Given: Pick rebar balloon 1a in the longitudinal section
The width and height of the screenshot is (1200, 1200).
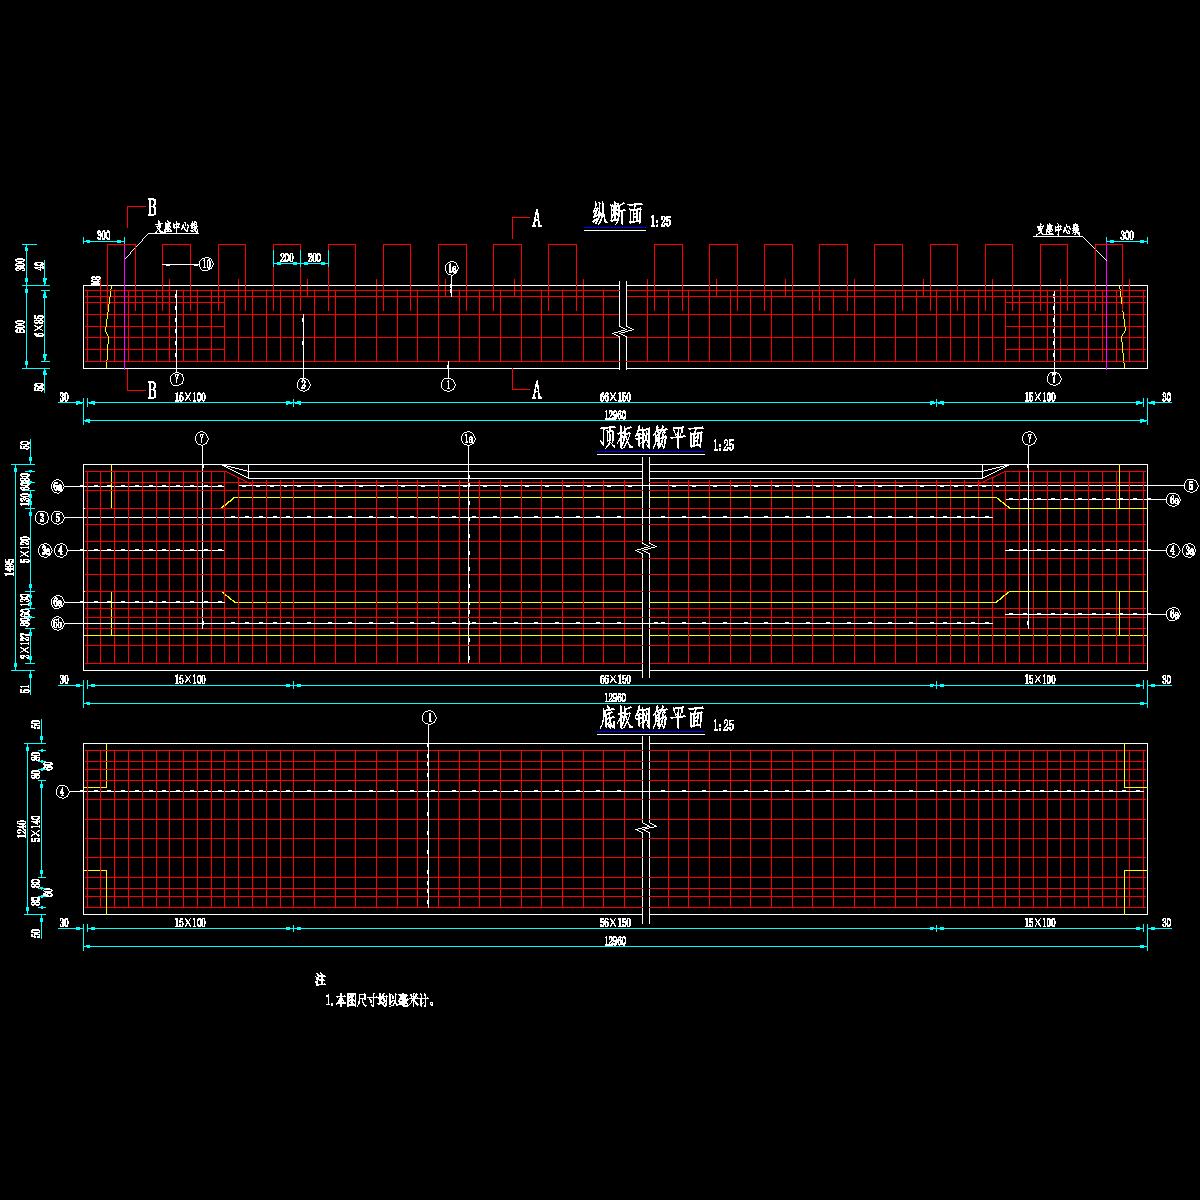Looking at the screenshot, I should click(x=451, y=268).
